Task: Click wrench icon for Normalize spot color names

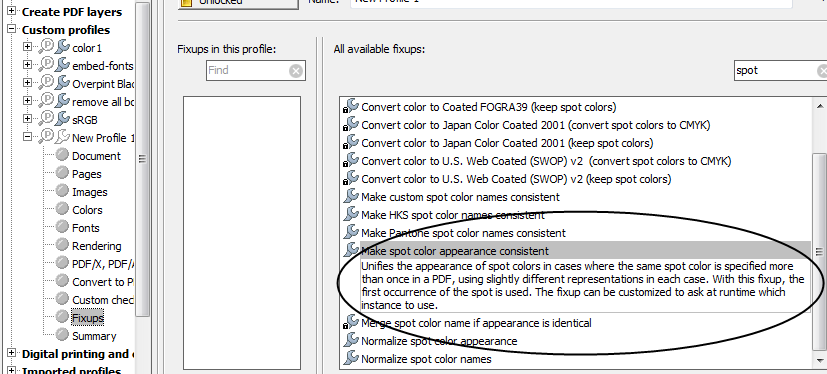Action: click(x=351, y=358)
